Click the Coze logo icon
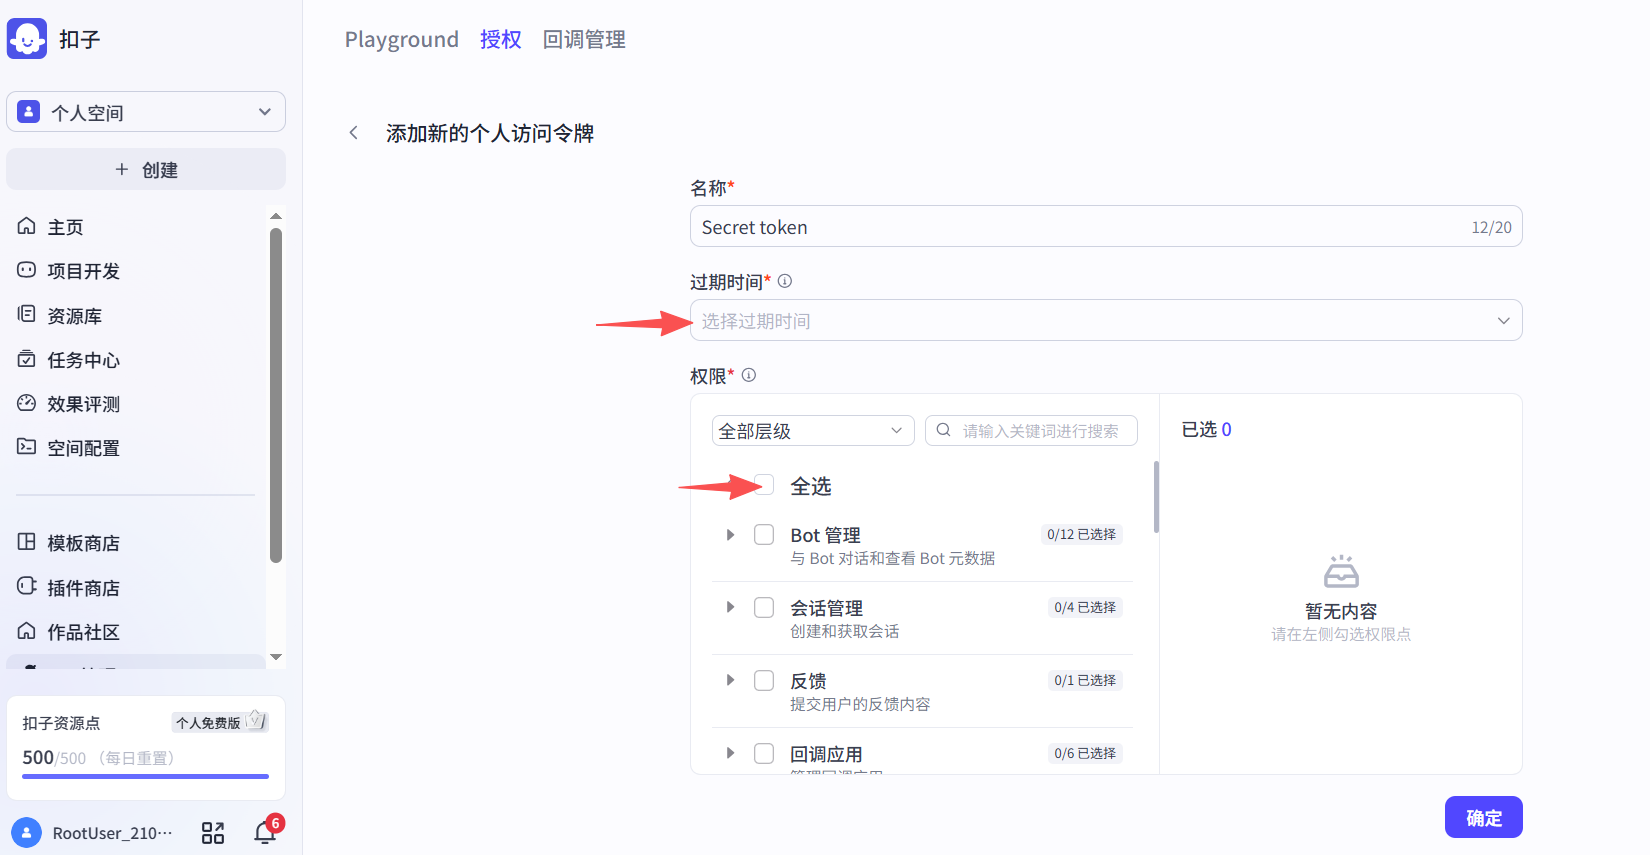 pyautogui.click(x=27, y=39)
